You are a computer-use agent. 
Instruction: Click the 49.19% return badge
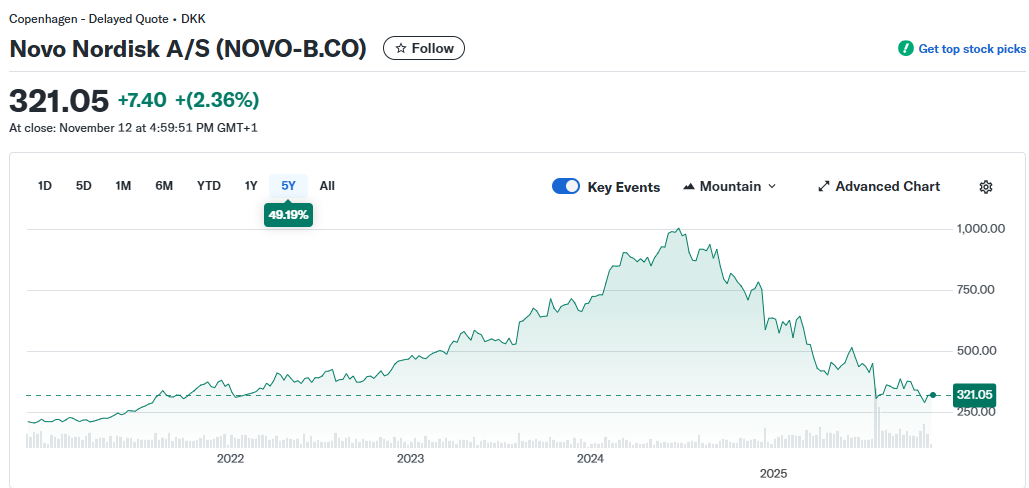click(288, 214)
